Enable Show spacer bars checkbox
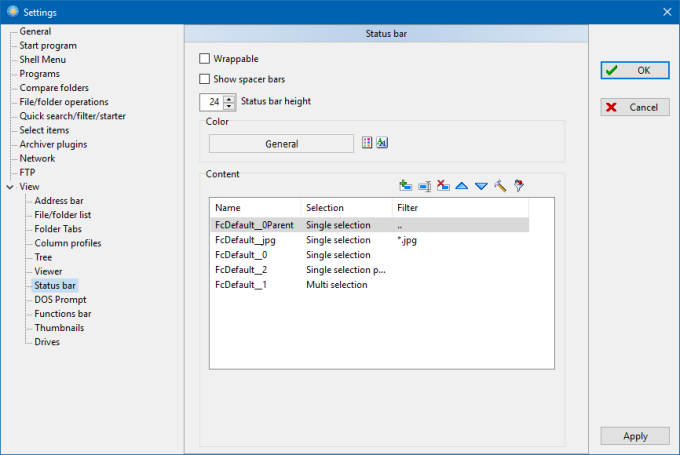This screenshot has width=680, height=455. tap(204, 79)
